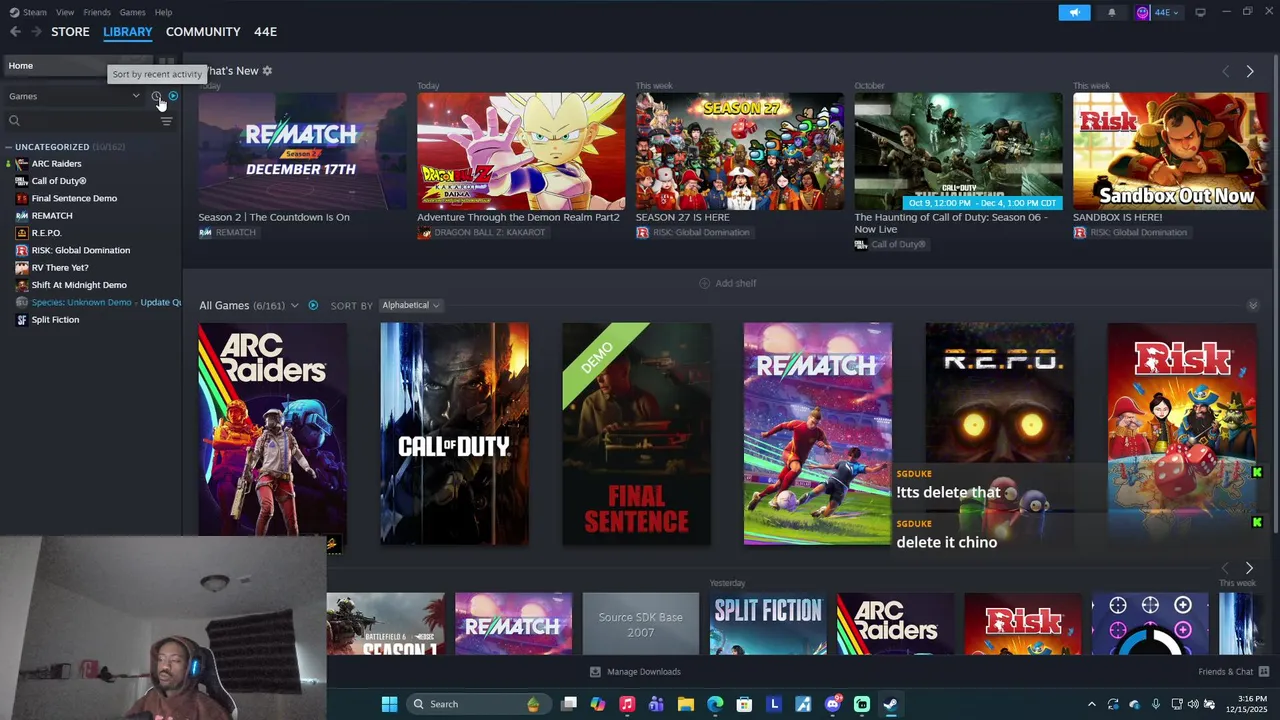Open the 44E profile tab
The image size is (1280, 720).
click(x=265, y=32)
